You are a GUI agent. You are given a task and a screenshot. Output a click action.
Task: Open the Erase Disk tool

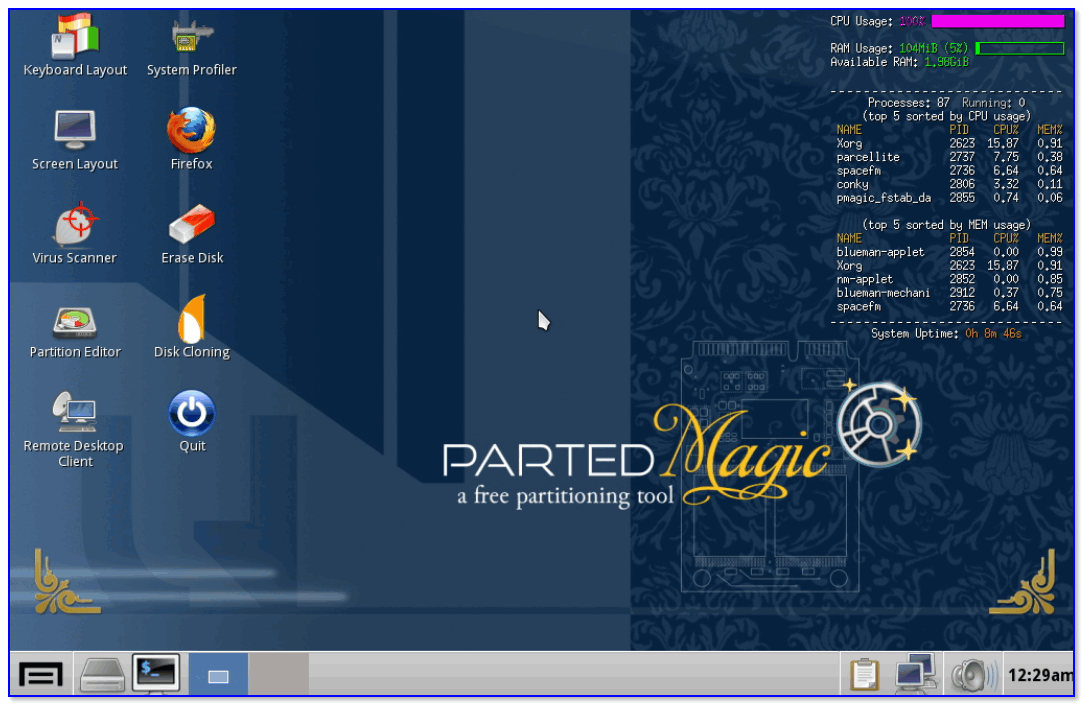191,224
